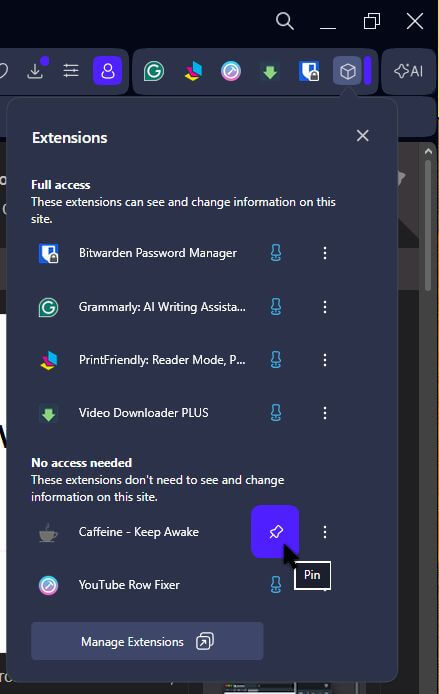439x694 pixels.
Task: Open the downloads toolbar icon
Action: coord(36,69)
